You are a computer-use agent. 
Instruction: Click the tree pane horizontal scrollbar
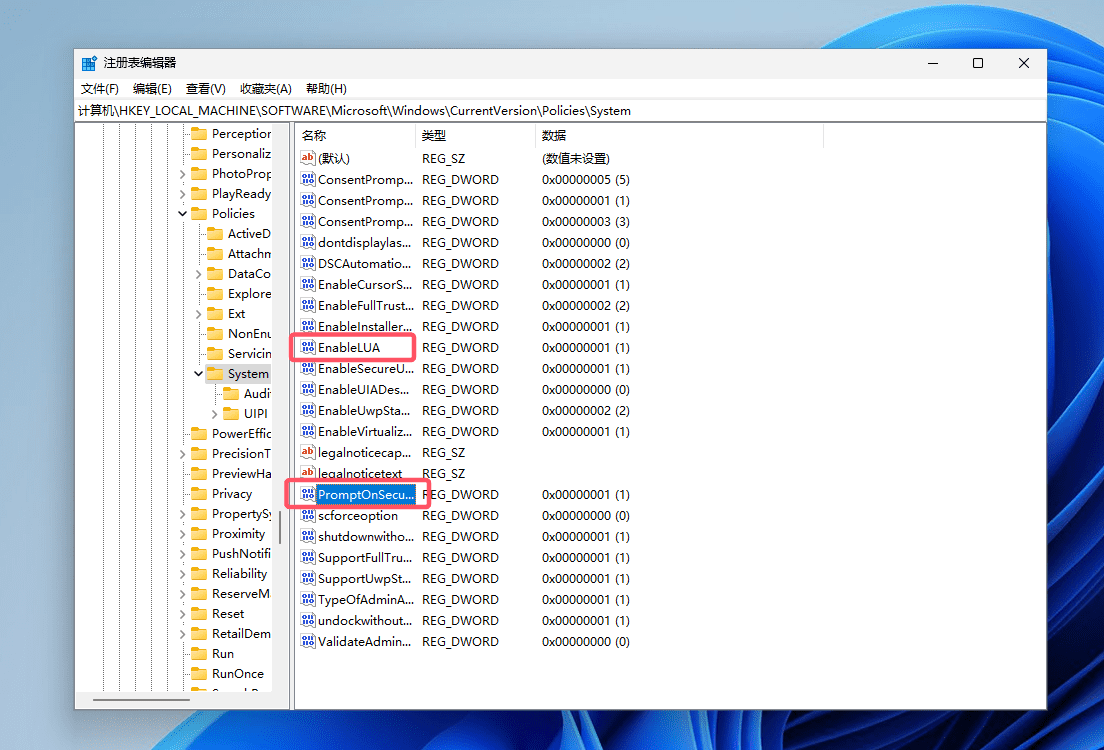pyautogui.click(x=142, y=700)
